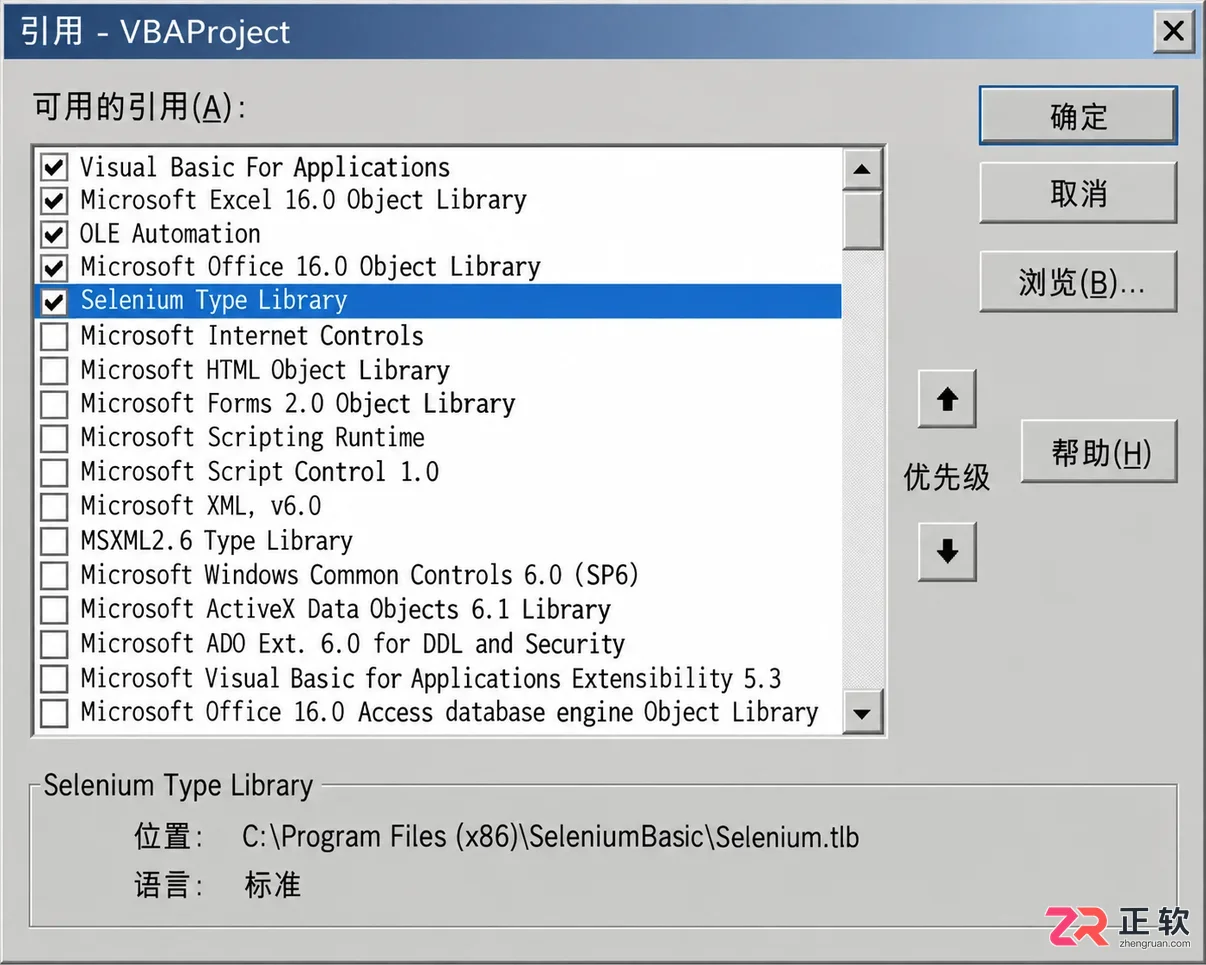Confirm with the 确定 button

click(x=1078, y=116)
